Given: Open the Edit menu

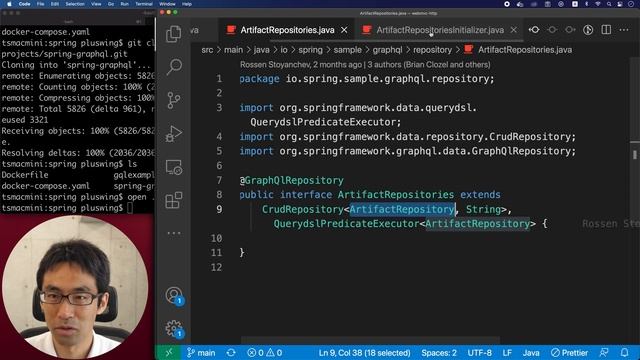Looking at the screenshot, I should (x=55, y=4).
